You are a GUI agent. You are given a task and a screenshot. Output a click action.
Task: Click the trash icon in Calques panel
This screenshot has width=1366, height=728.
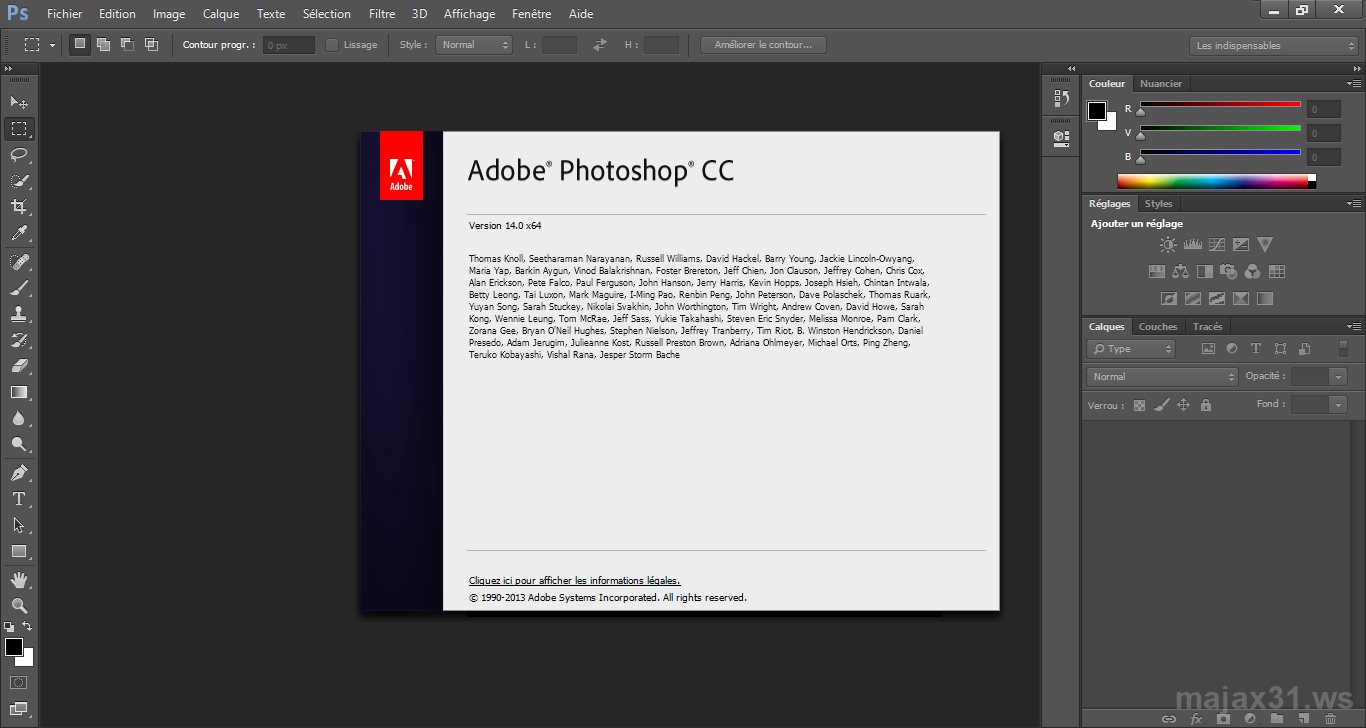[1330, 719]
